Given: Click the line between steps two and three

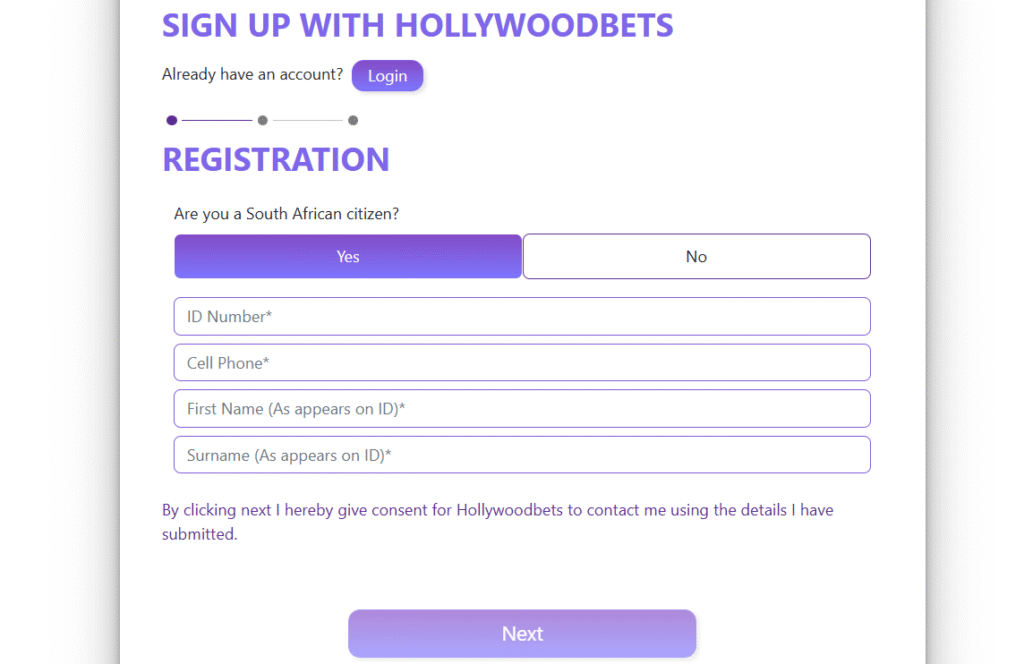Looking at the screenshot, I should pos(307,121).
